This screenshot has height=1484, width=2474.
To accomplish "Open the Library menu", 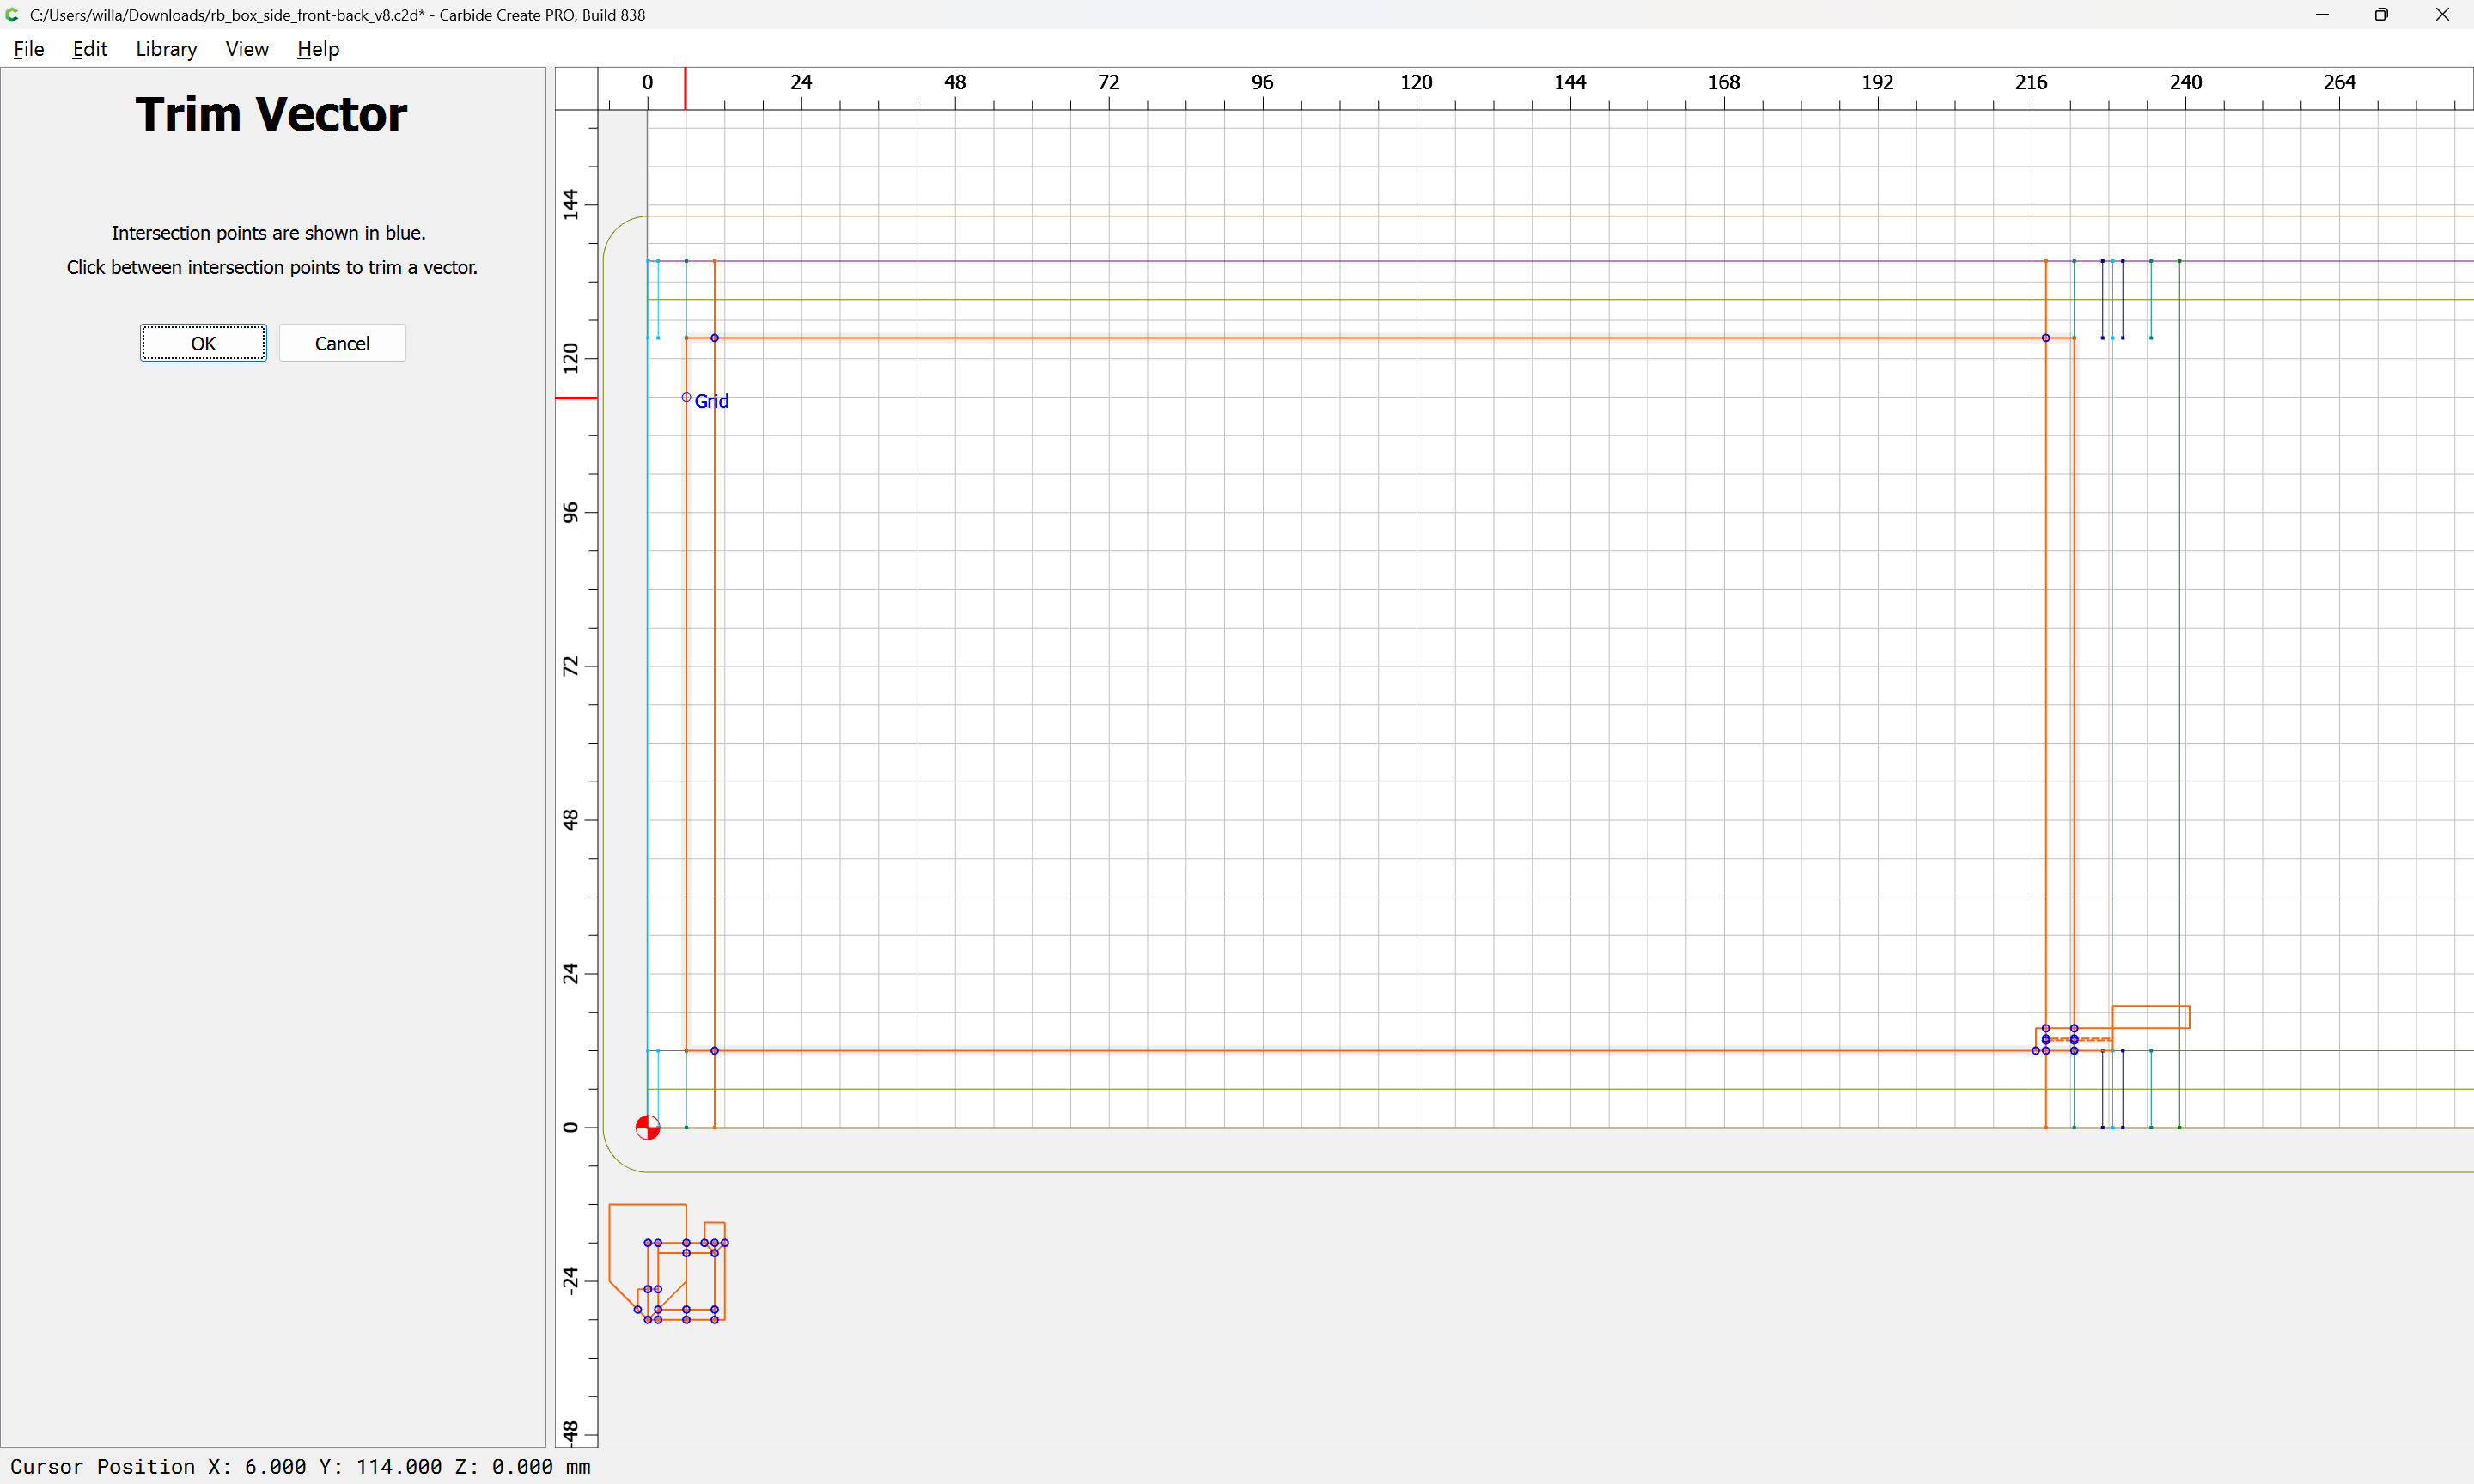I will (x=166, y=49).
